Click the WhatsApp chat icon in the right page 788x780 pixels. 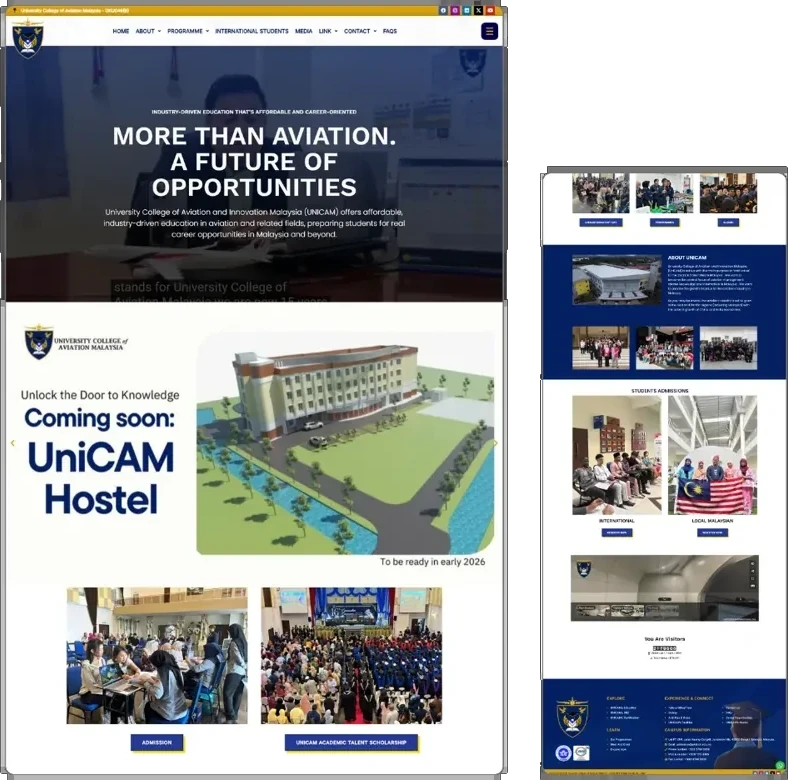pos(779,765)
